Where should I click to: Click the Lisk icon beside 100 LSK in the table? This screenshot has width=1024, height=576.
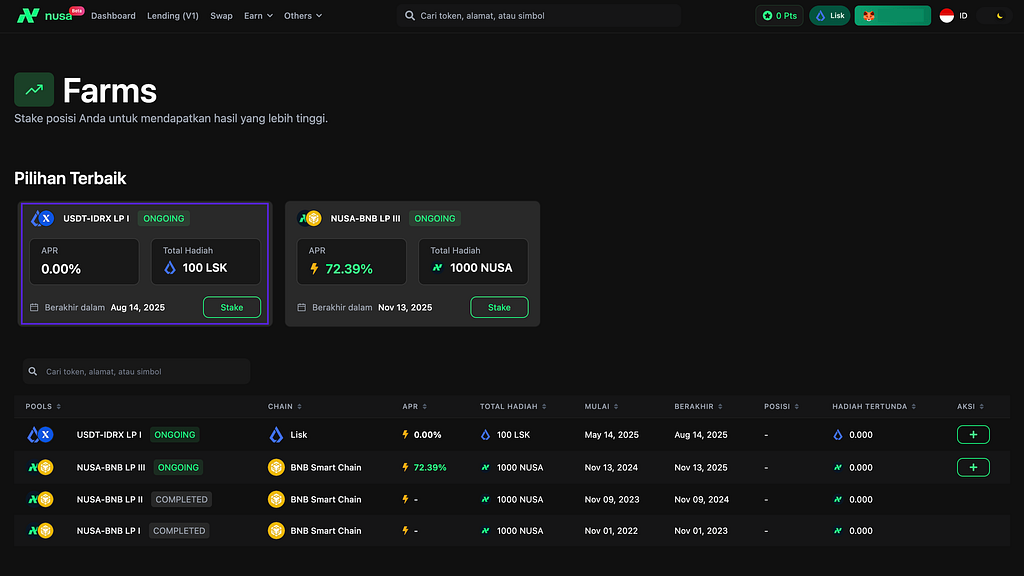[x=485, y=434]
